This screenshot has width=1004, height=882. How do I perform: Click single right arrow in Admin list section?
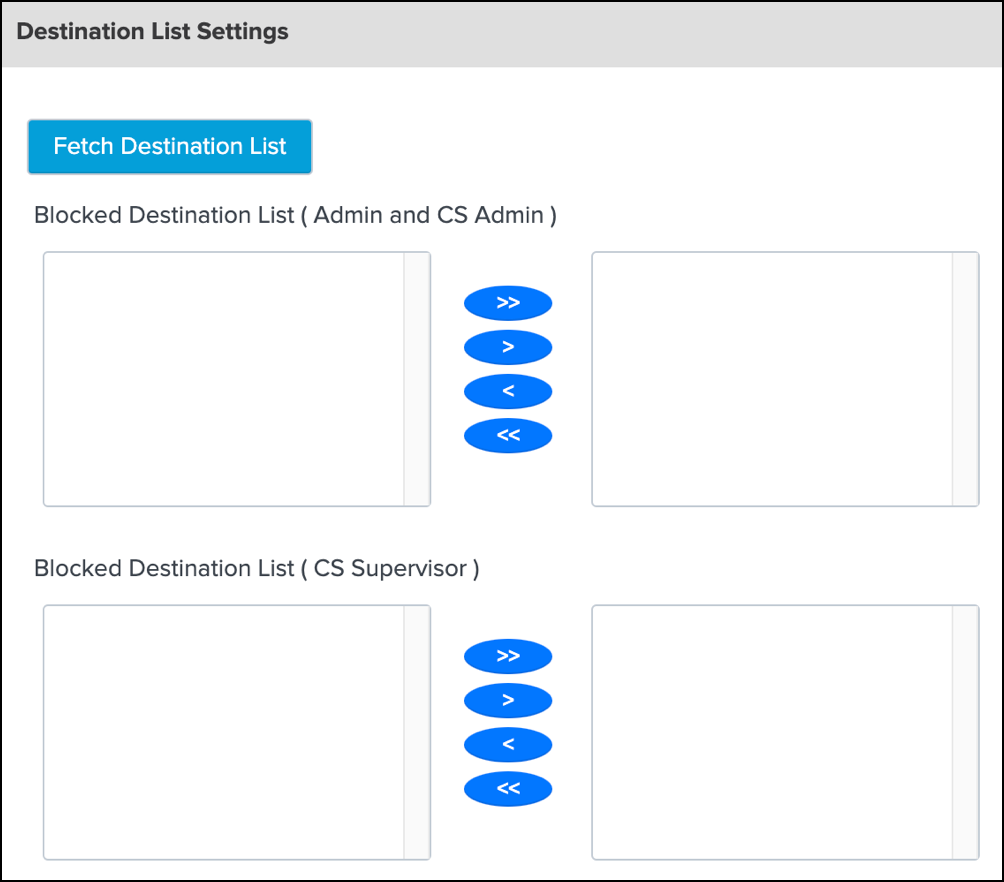[508, 347]
